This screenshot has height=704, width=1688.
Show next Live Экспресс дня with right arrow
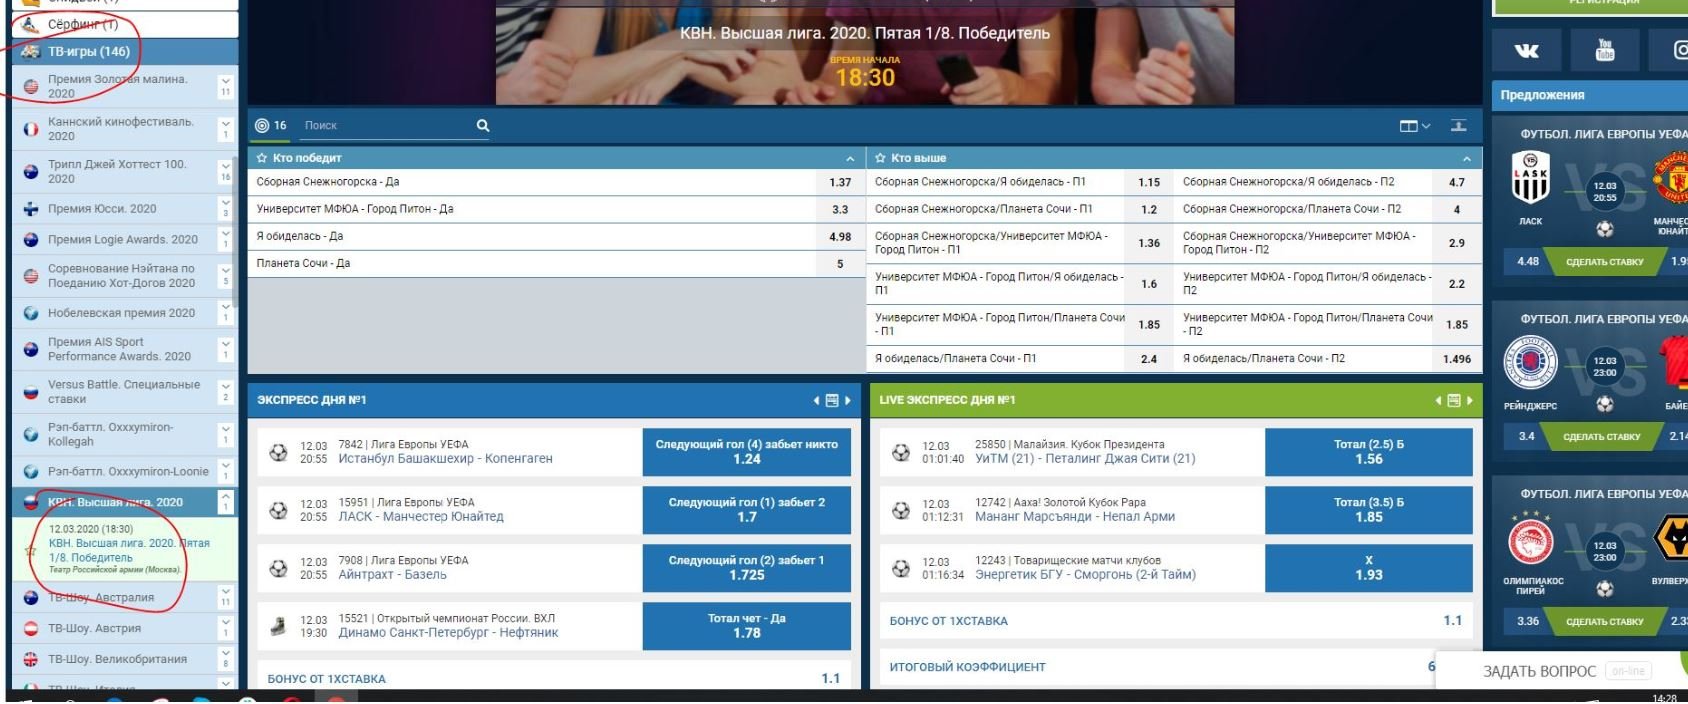click(1469, 401)
